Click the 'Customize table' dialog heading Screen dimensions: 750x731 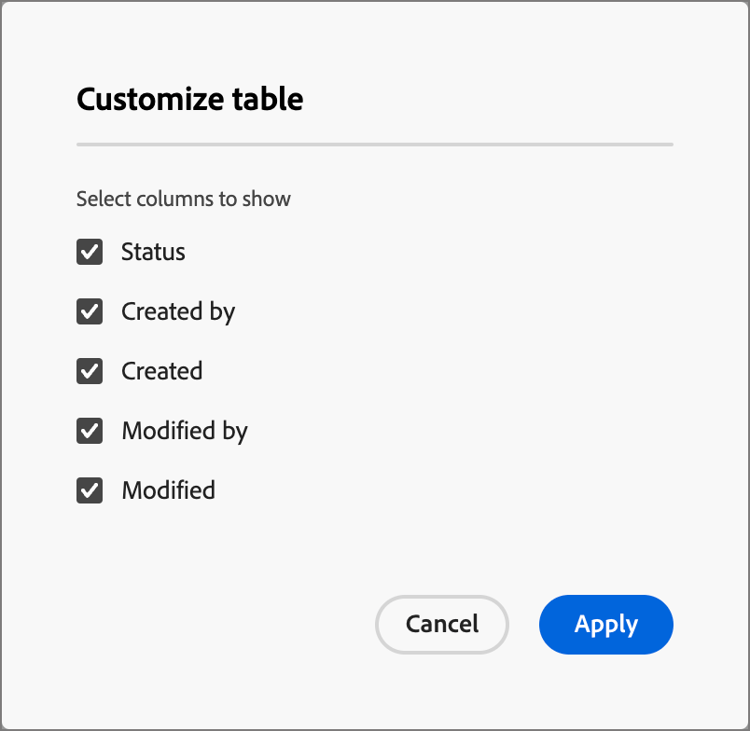[x=190, y=100]
